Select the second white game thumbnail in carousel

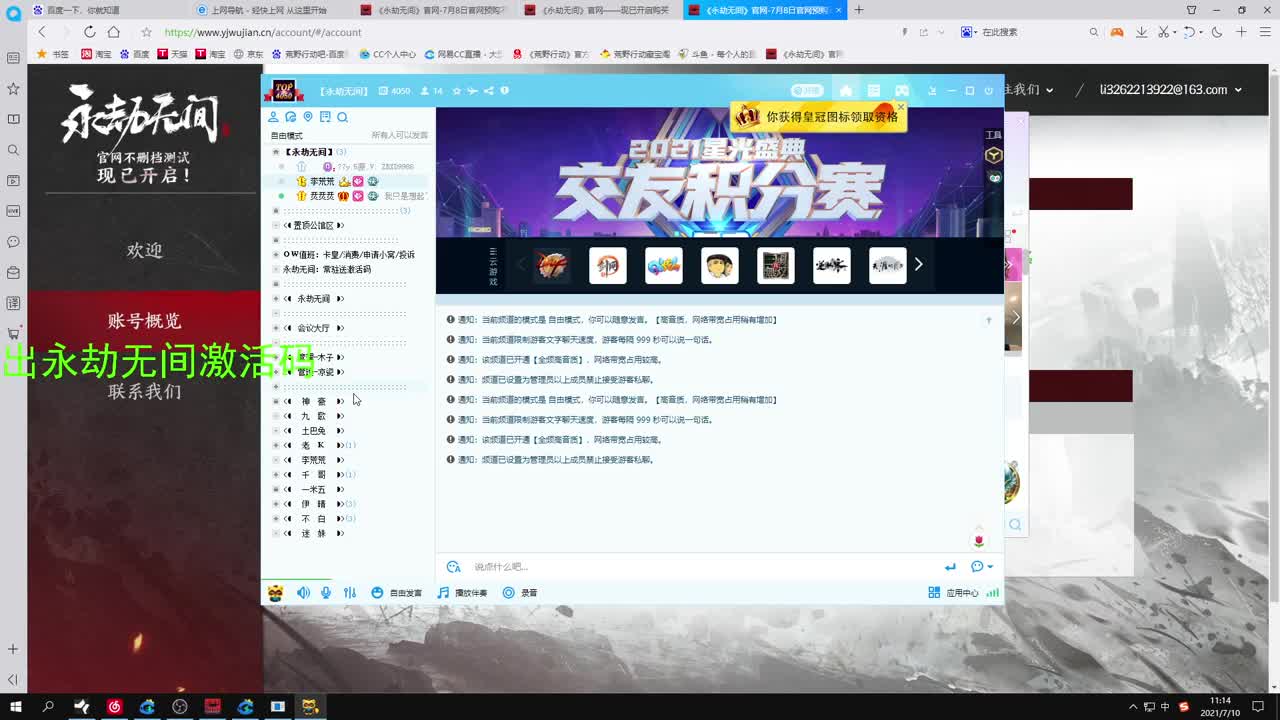click(608, 265)
